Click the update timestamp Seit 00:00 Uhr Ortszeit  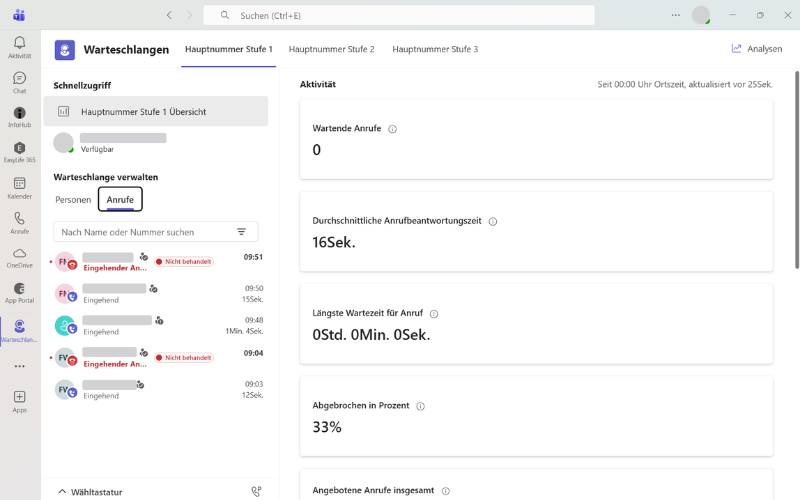685,84
